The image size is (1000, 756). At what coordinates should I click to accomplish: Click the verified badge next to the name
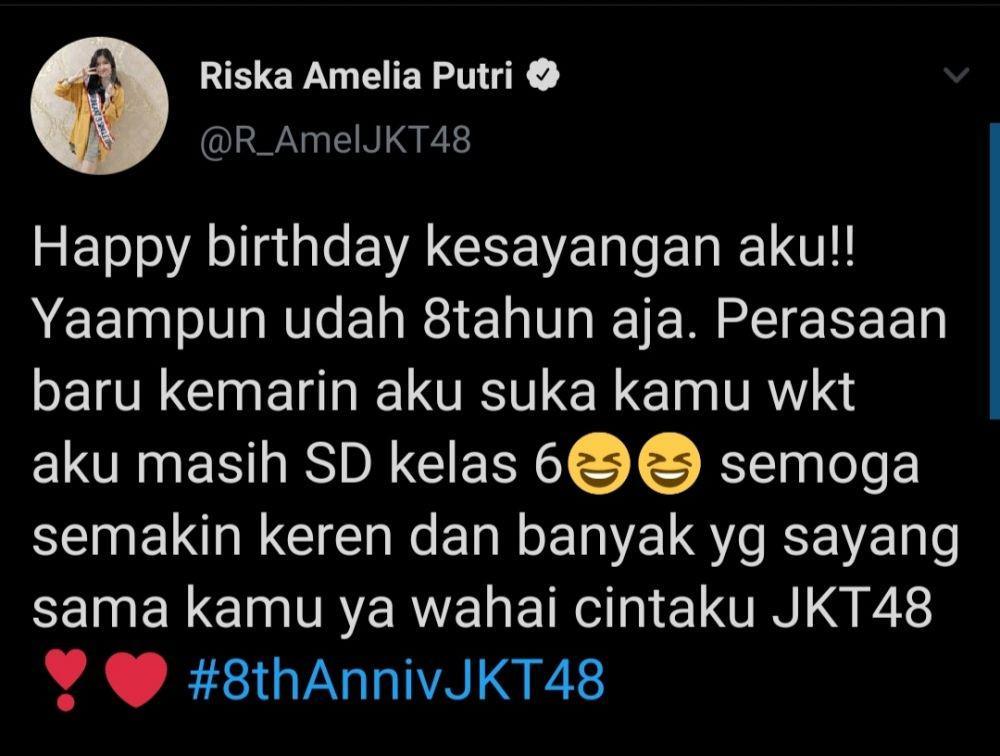543,76
